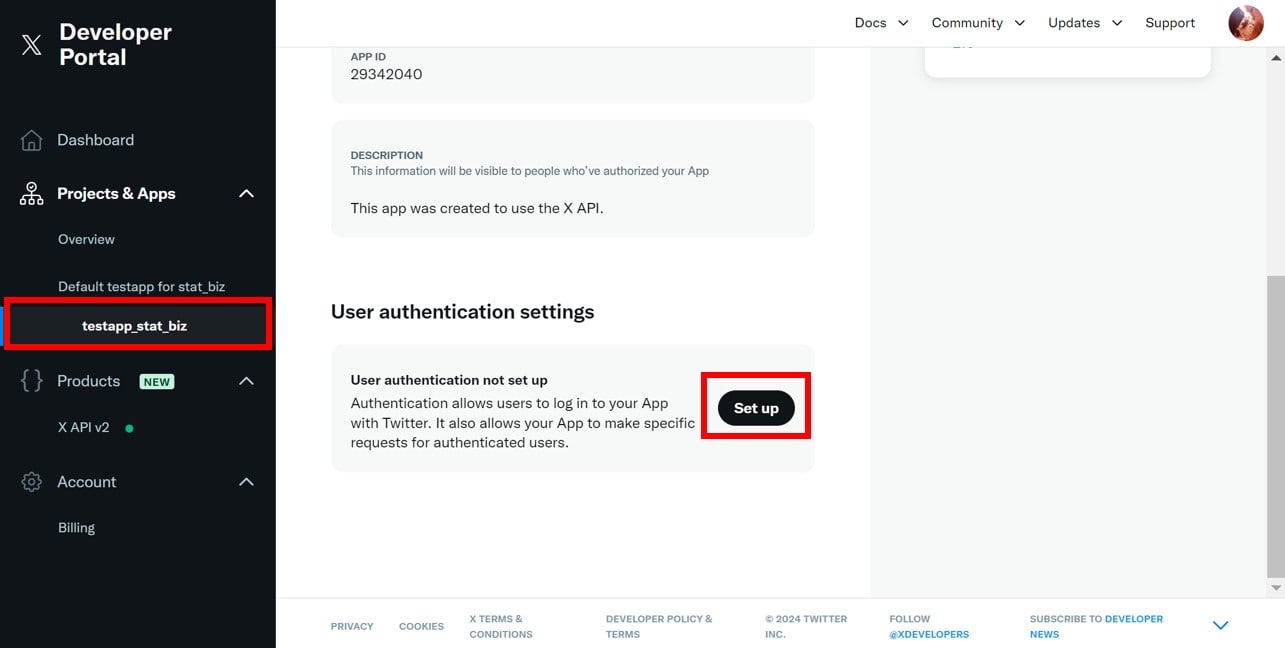Click the scroll down arrow on scrollbar
The height and width of the screenshot is (648, 1285).
coord(1277,589)
